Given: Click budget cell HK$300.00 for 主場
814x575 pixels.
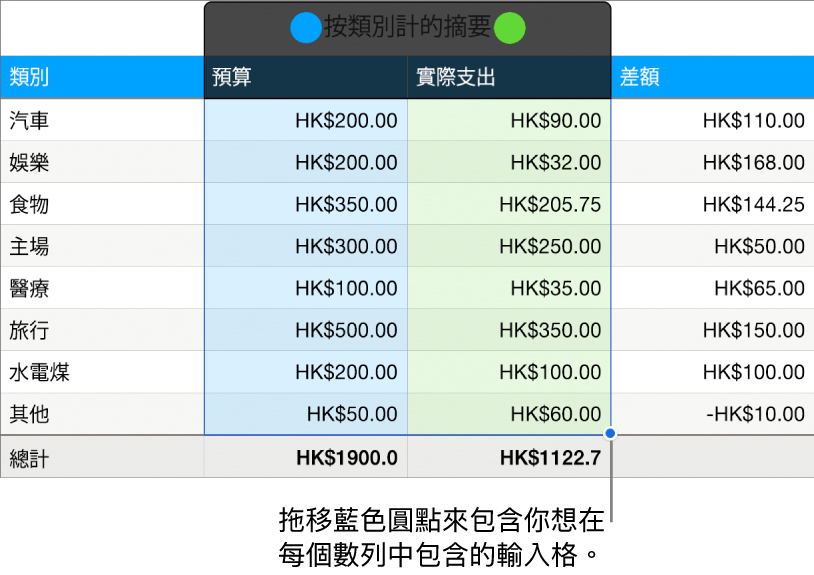Looking at the screenshot, I should 306,246.
